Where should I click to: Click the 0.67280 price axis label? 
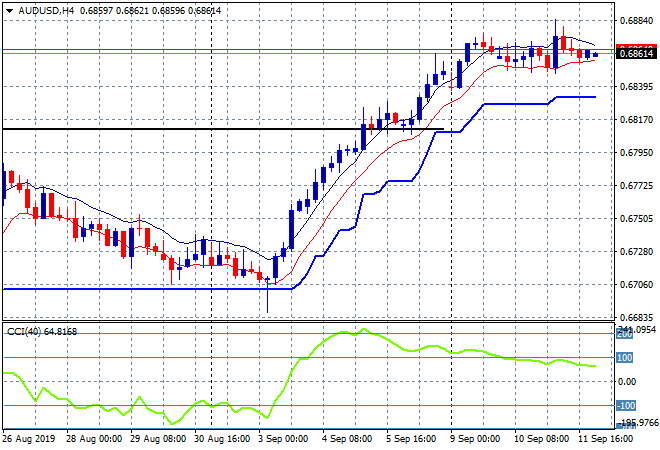coord(636,252)
